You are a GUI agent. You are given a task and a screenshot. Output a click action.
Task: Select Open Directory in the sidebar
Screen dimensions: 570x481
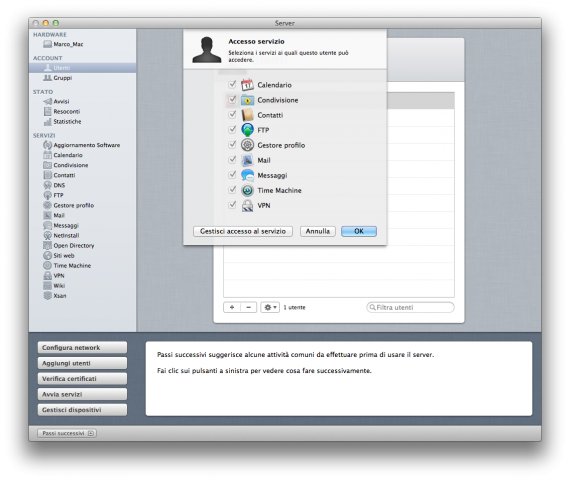[x=73, y=245]
